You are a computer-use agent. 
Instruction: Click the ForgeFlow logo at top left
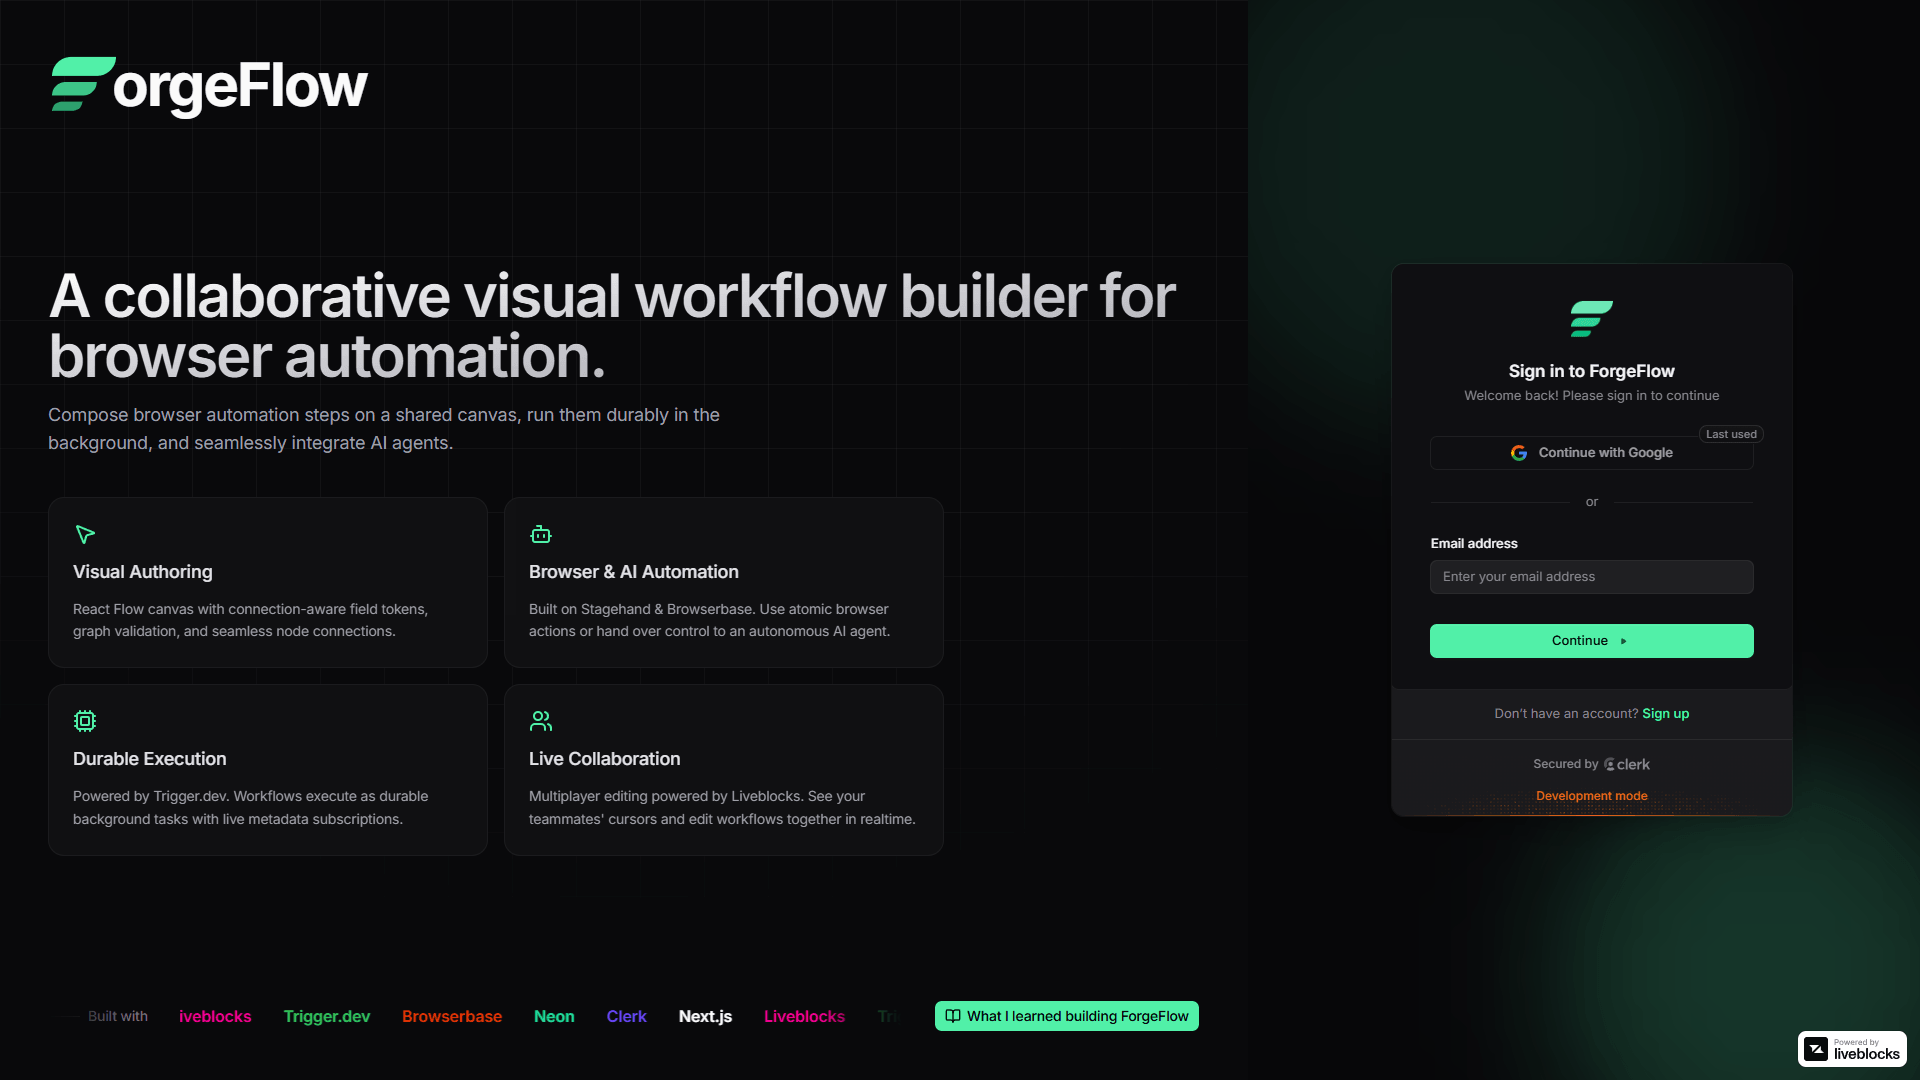tap(209, 85)
